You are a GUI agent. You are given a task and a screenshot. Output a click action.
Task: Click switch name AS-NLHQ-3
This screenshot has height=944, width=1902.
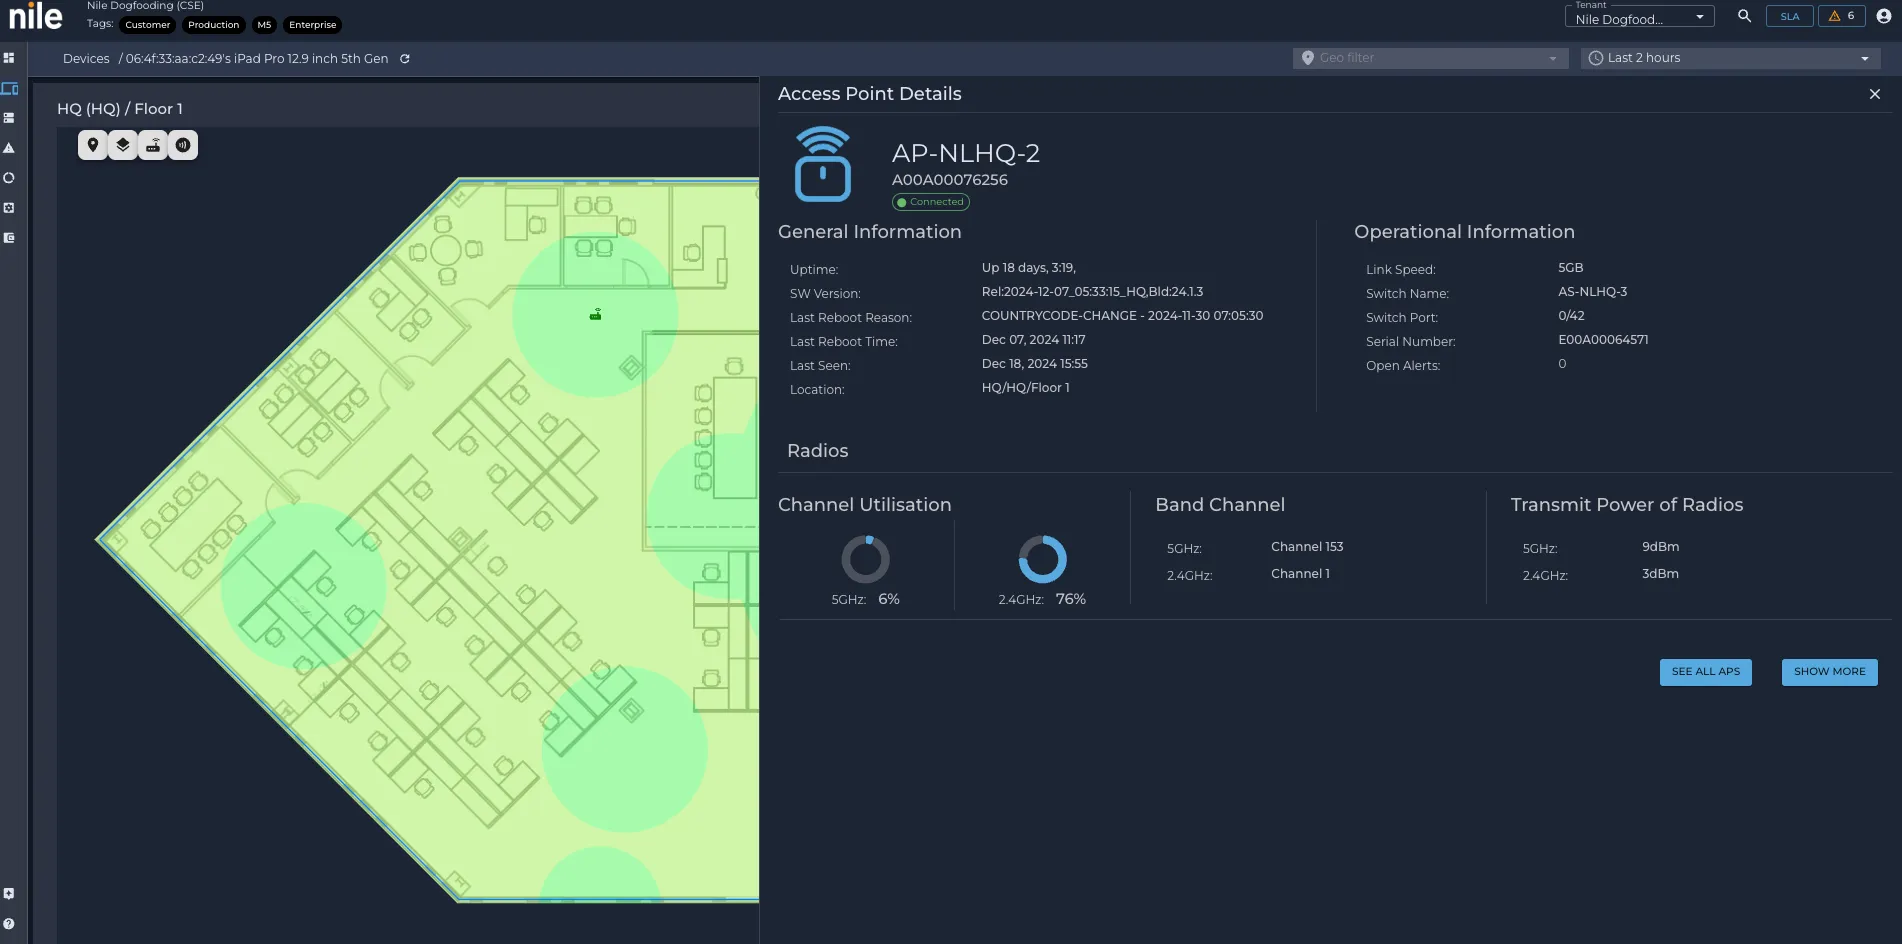point(1593,292)
